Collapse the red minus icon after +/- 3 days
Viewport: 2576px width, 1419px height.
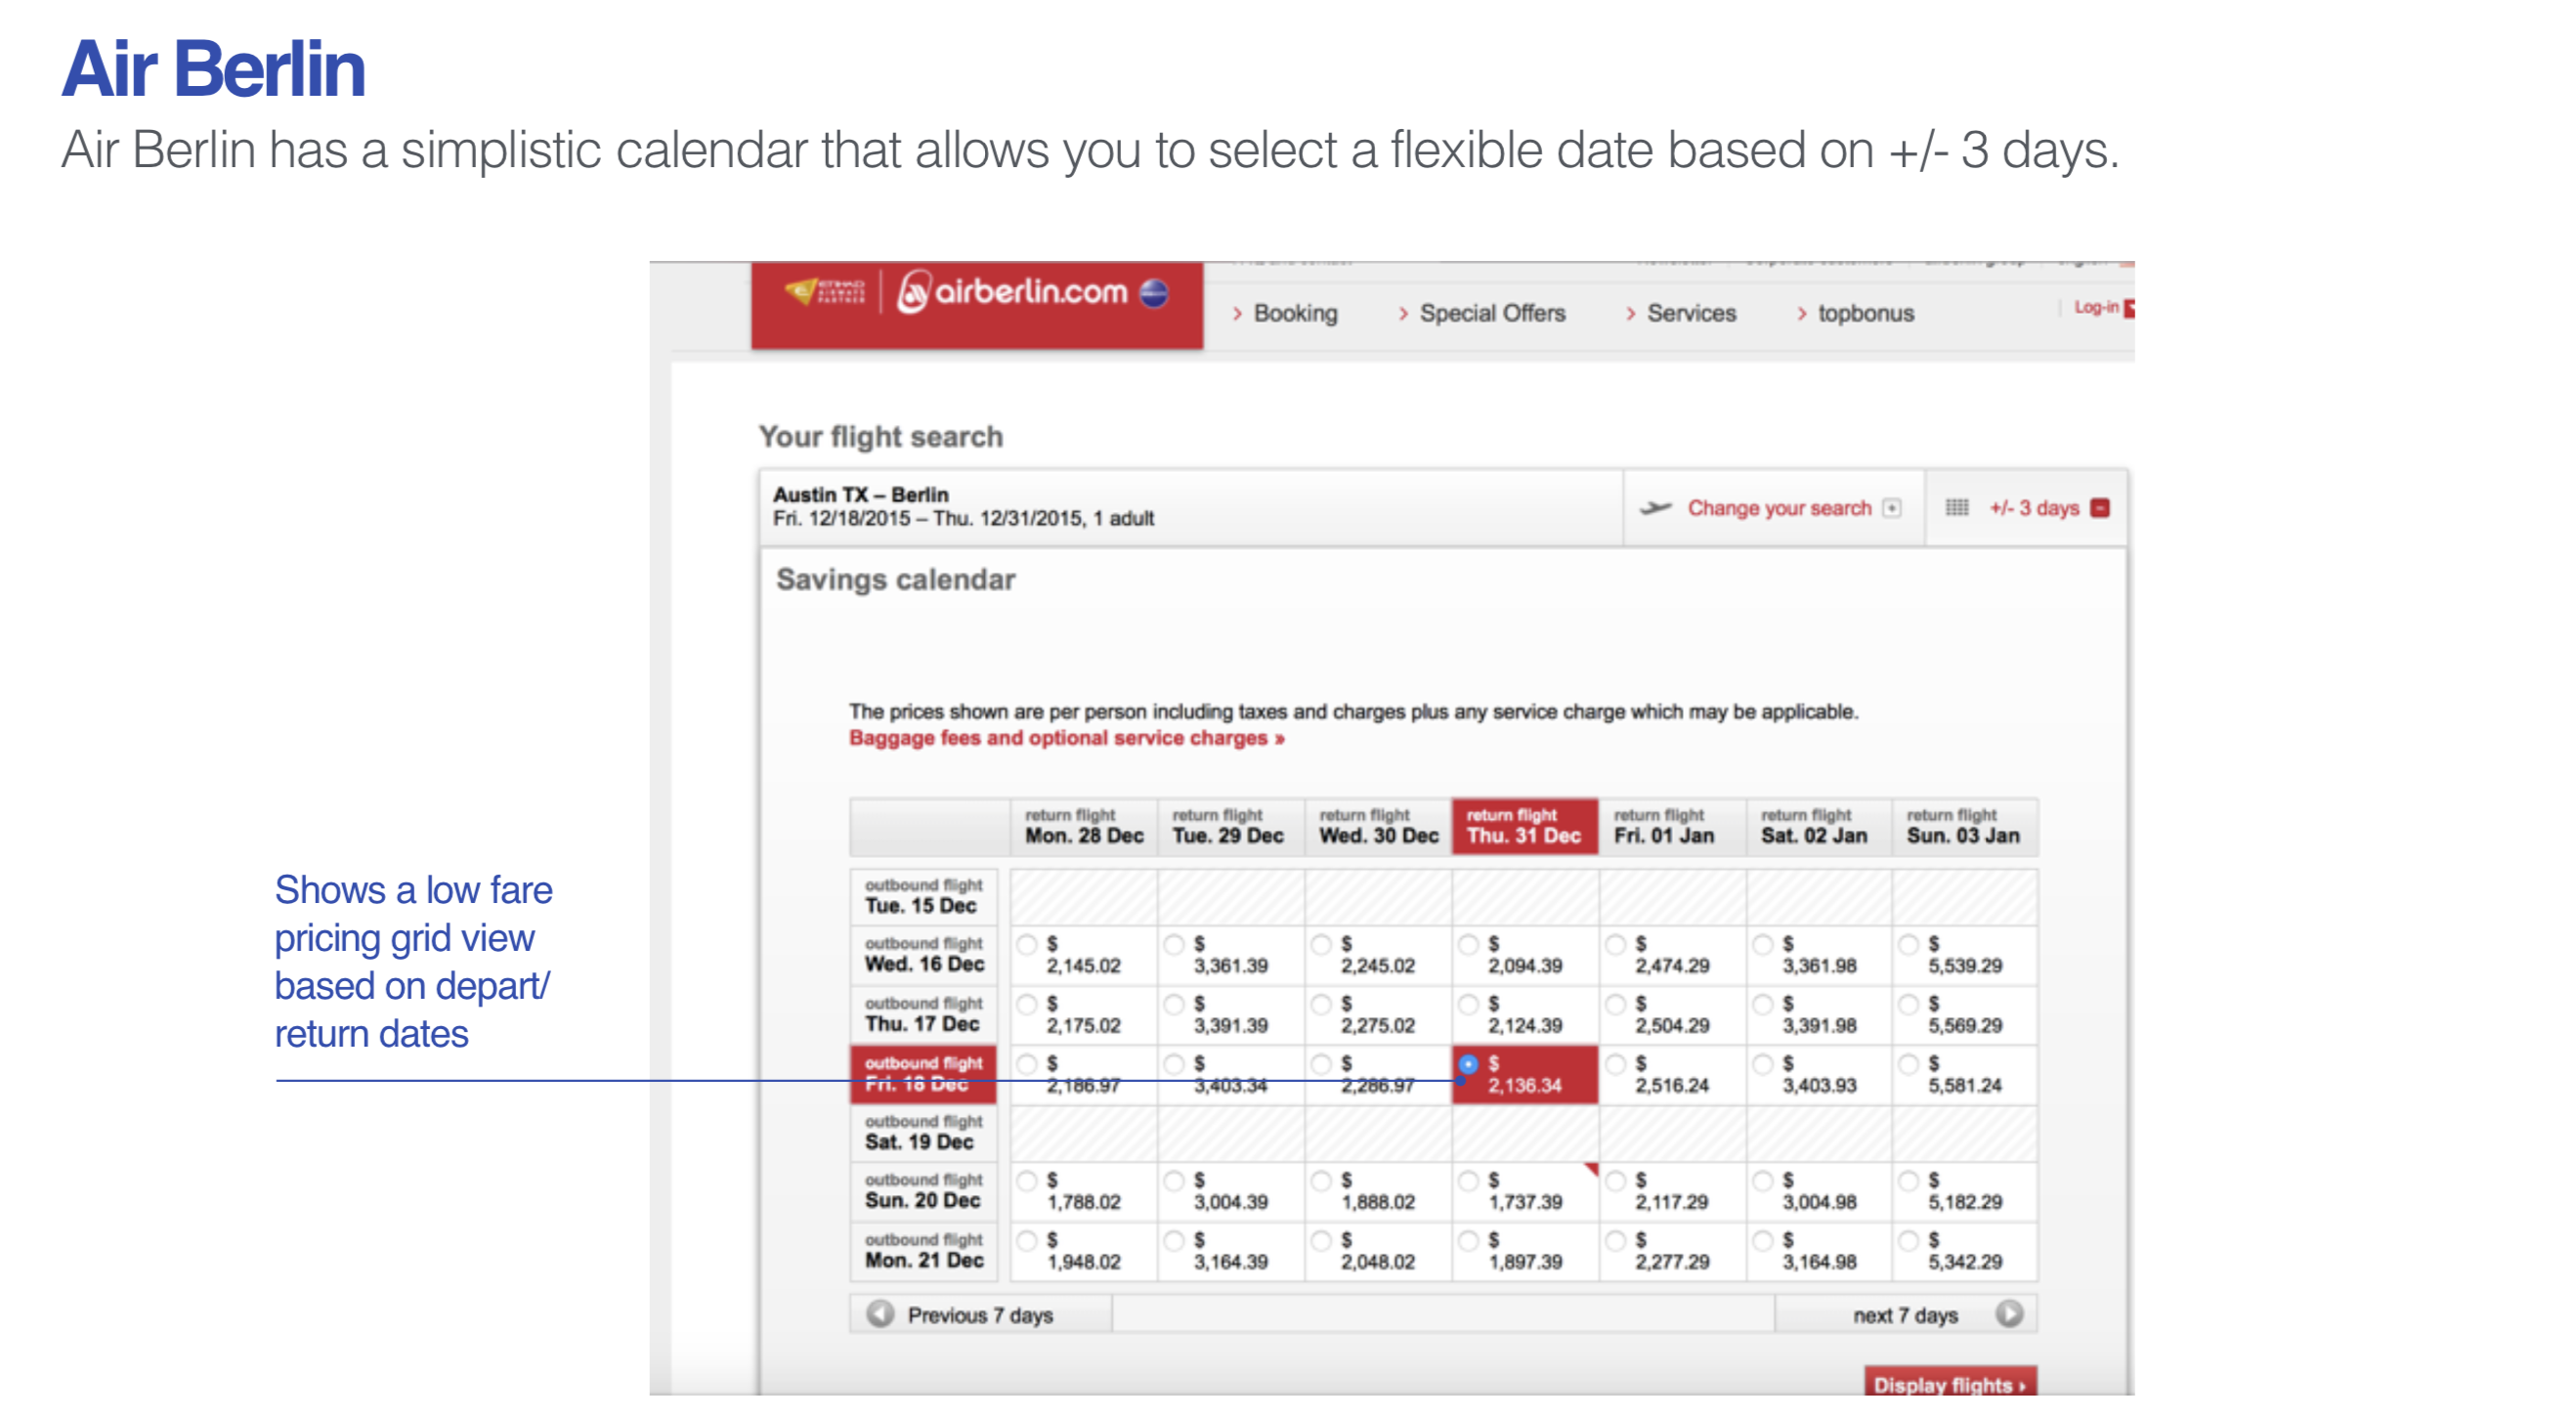[2100, 508]
